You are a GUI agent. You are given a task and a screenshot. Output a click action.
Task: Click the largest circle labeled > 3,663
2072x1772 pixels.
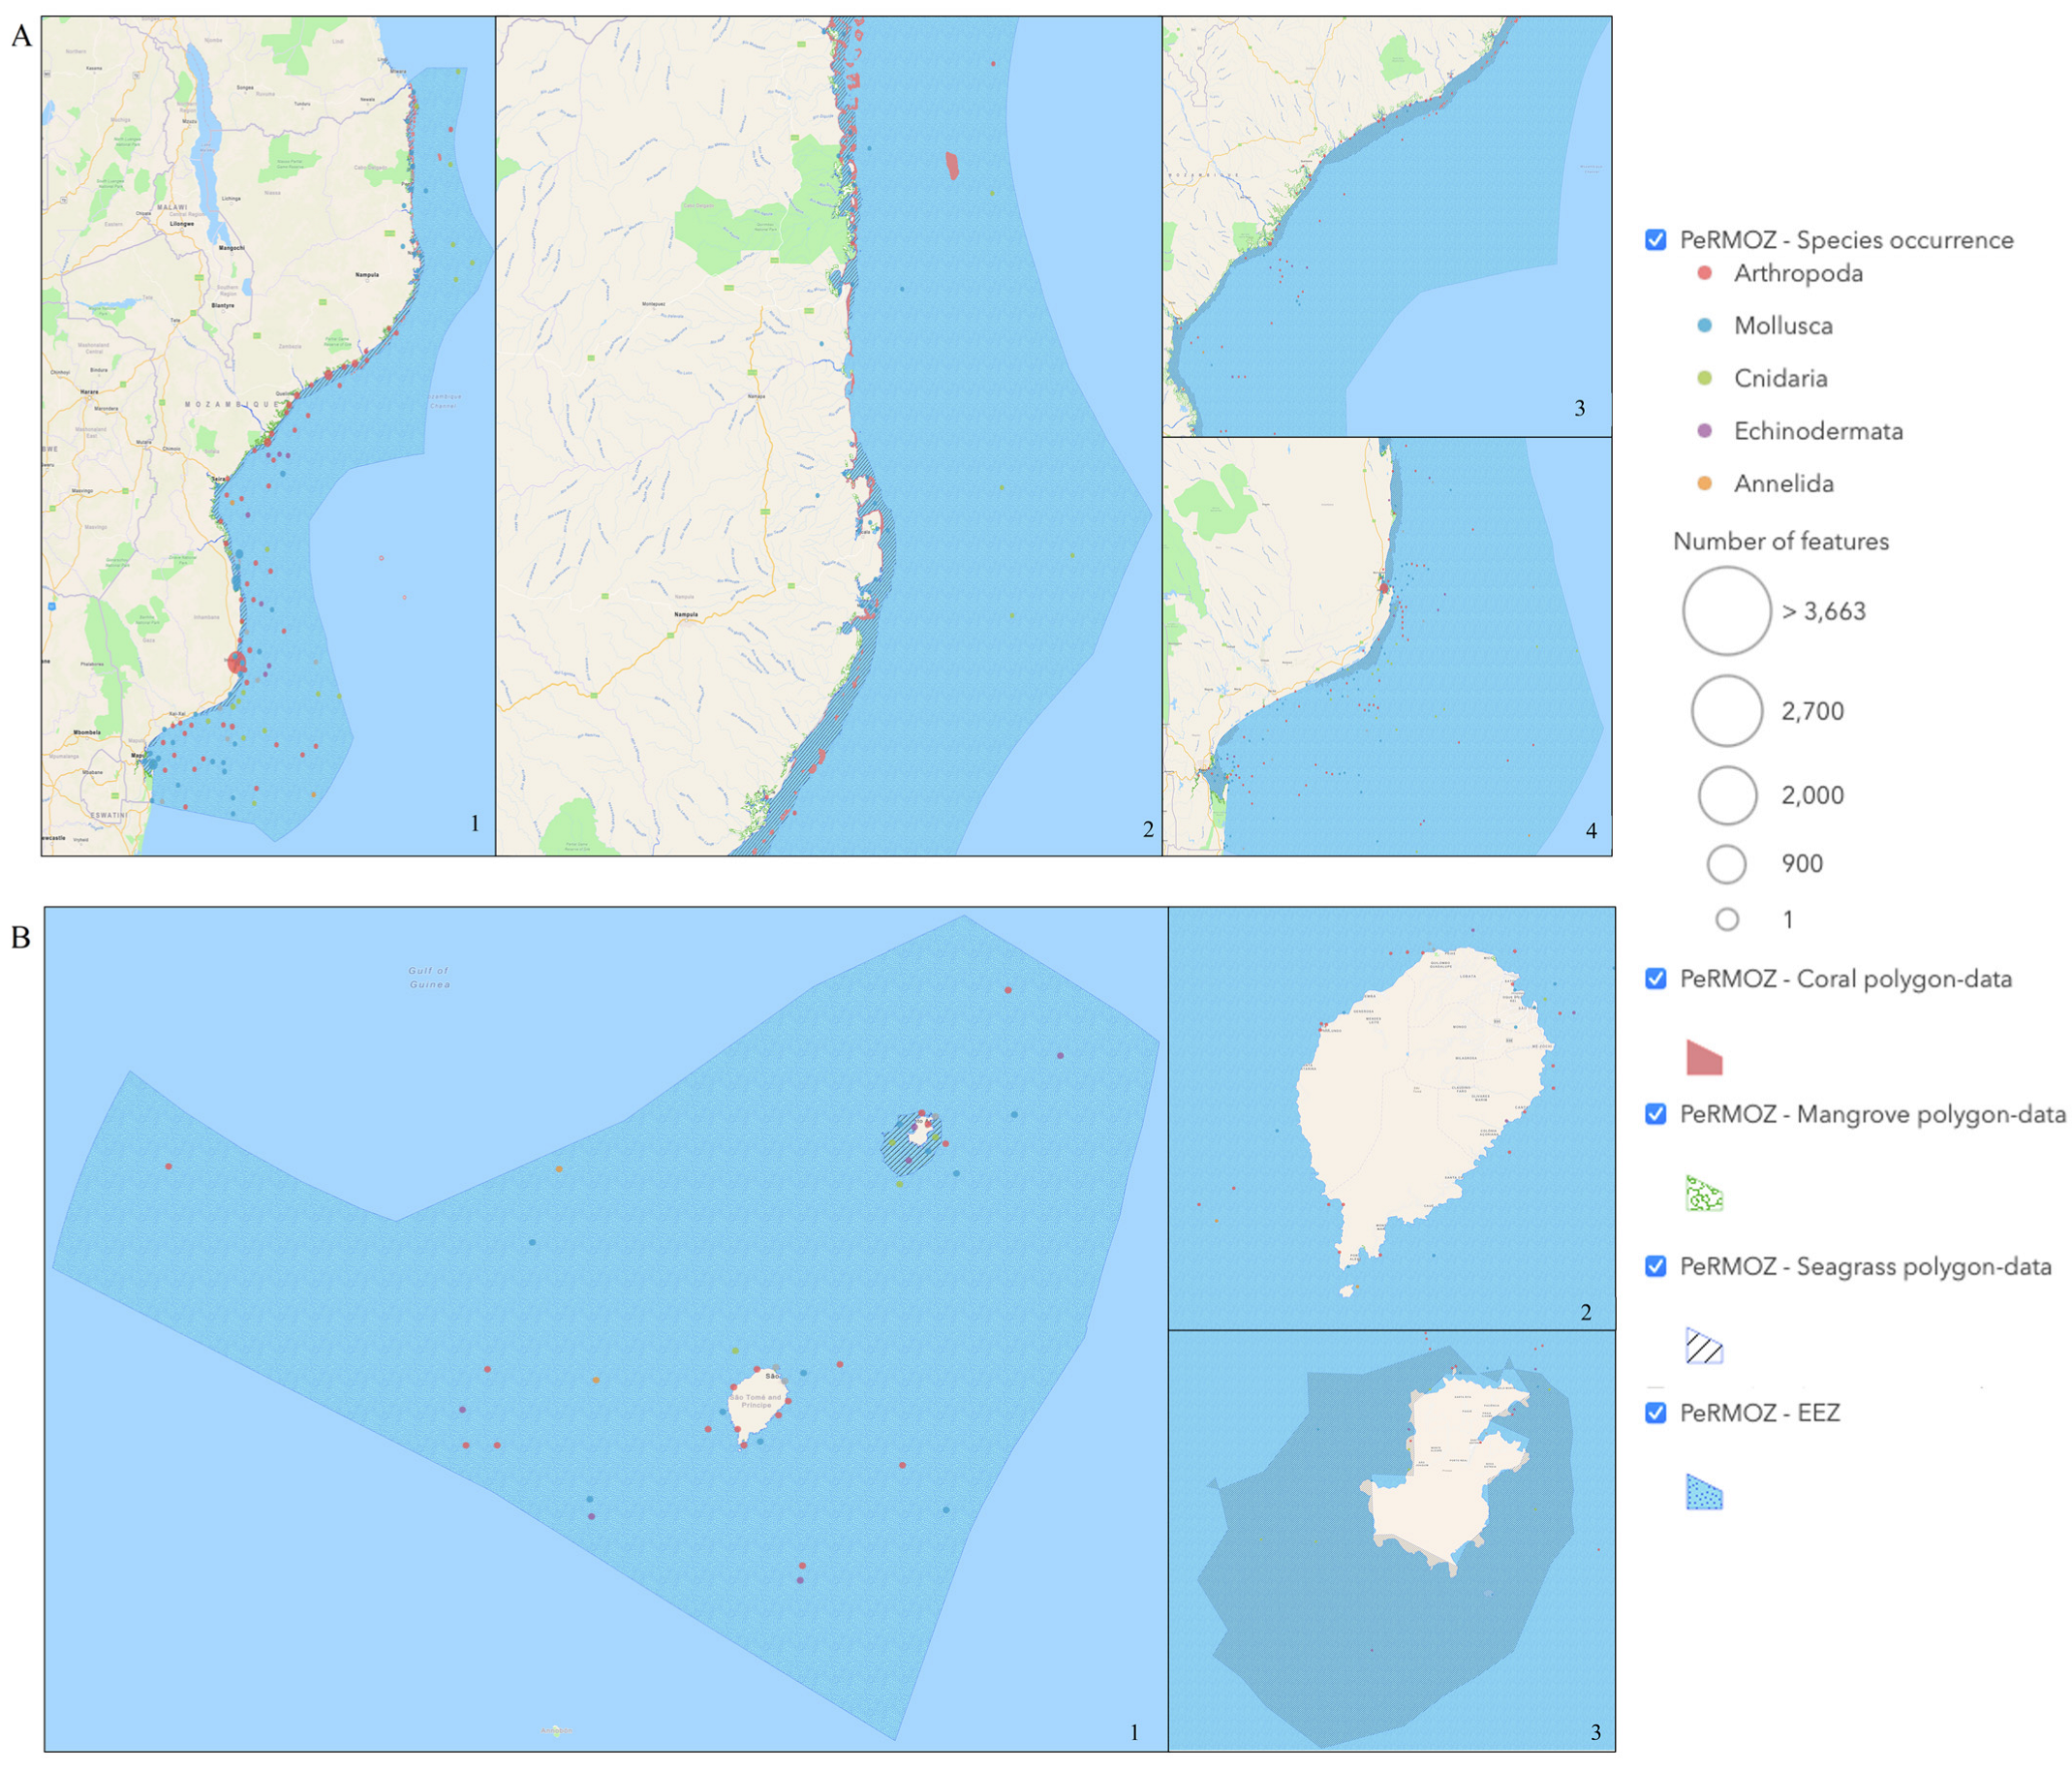1727,611
